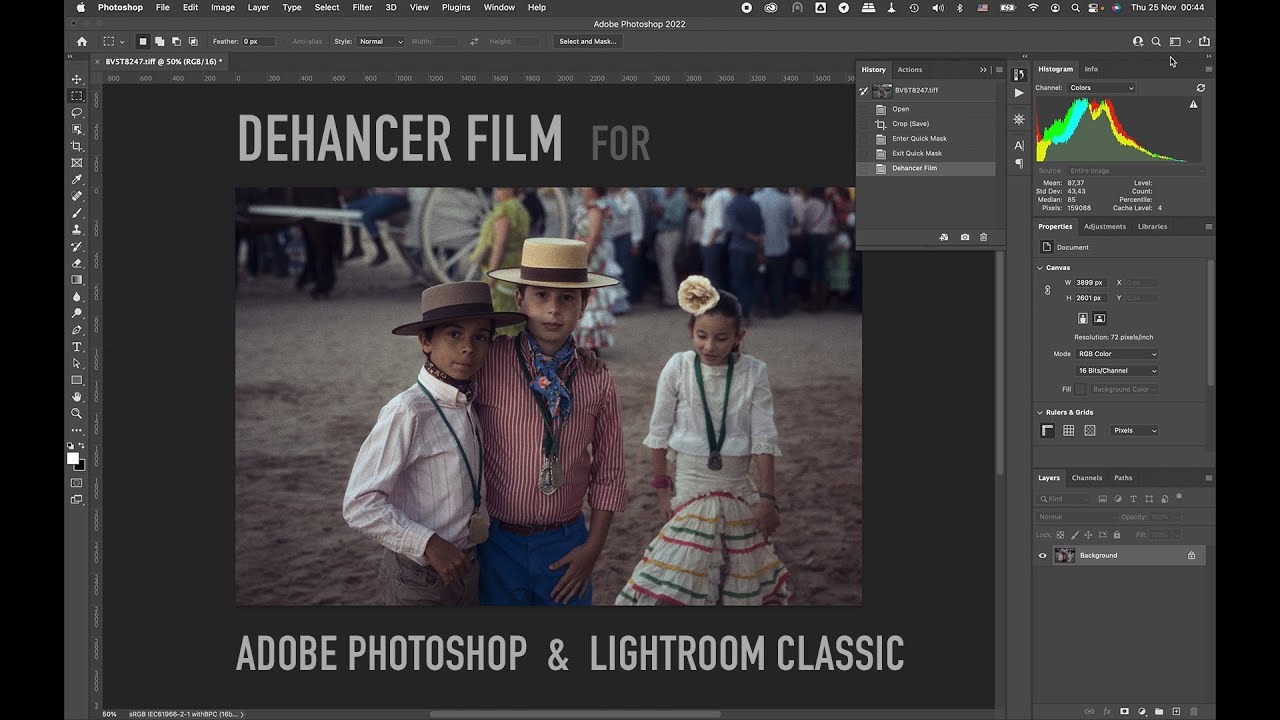The height and width of the screenshot is (720, 1280).
Task: Hide the Background layer with eye icon
Action: coord(1042,556)
